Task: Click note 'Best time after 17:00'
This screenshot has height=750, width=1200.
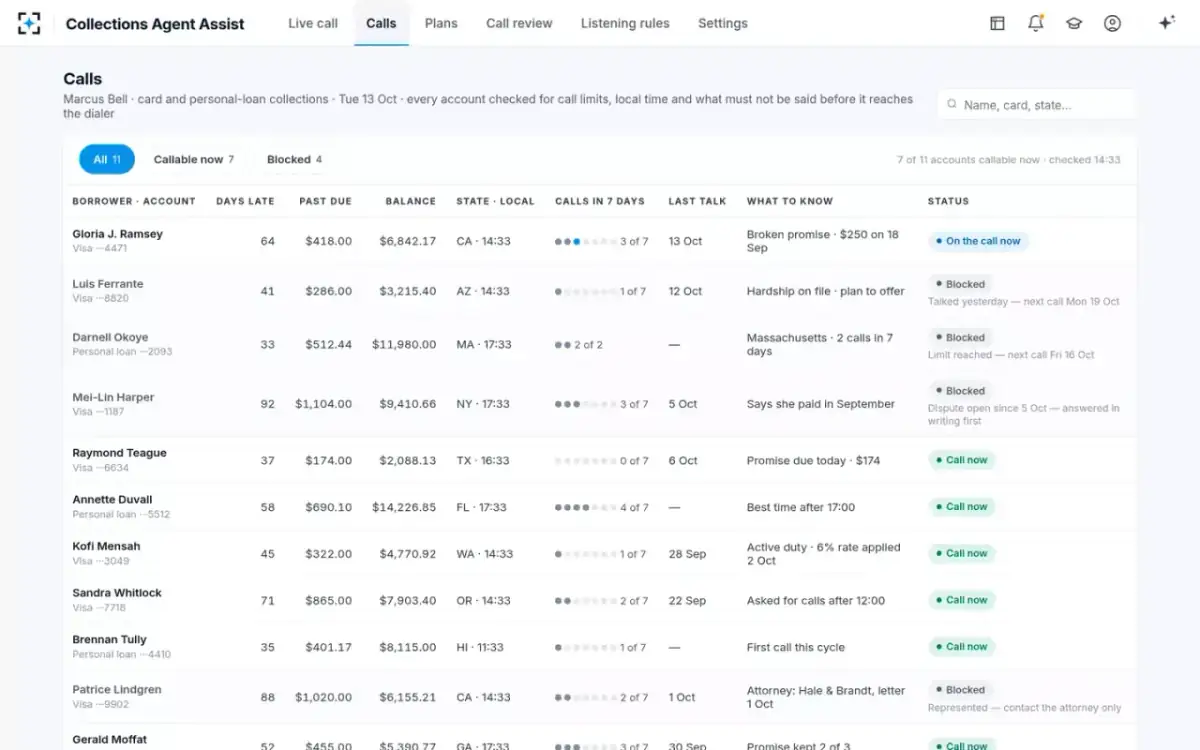Action: tap(801, 507)
